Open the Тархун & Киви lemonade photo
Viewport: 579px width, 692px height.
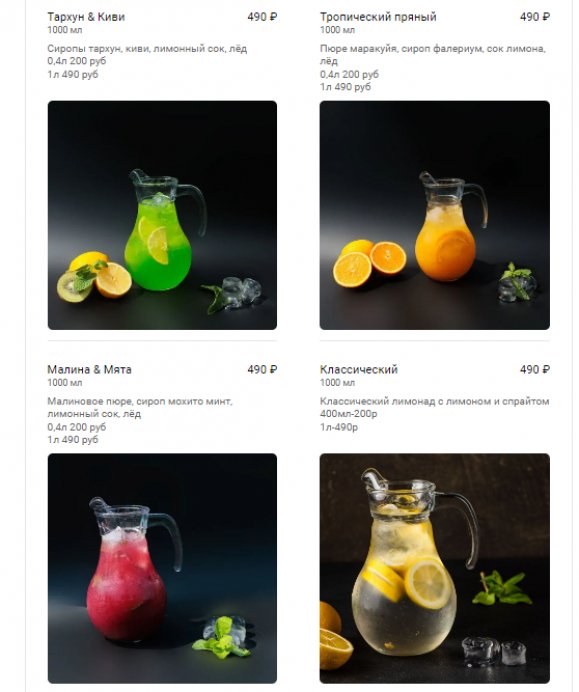tap(162, 215)
